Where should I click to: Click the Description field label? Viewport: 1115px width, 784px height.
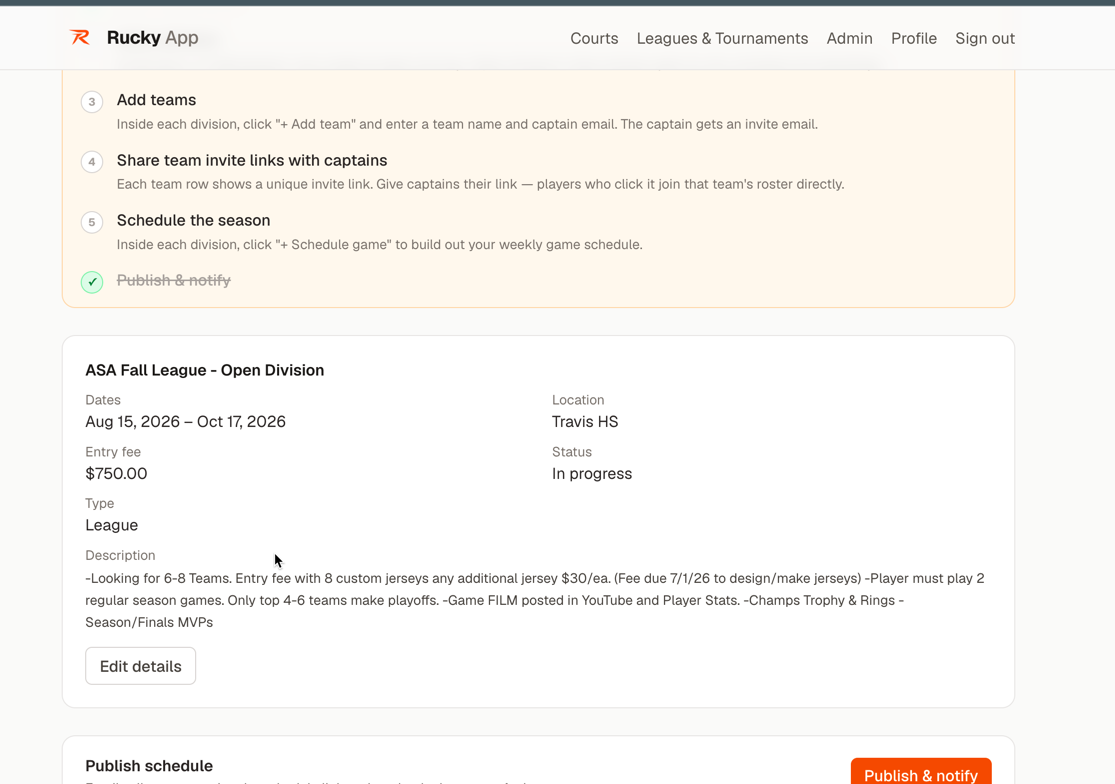click(120, 555)
